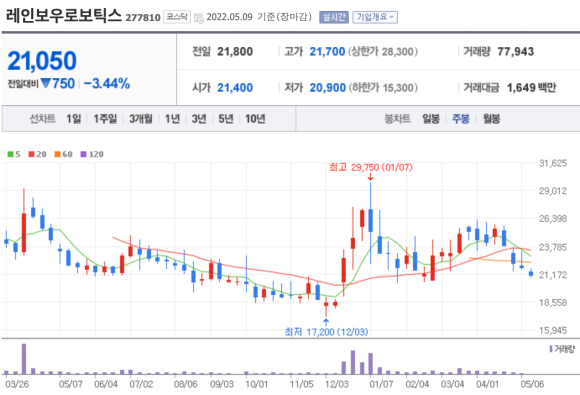This screenshot has height=395, width=580.
Task: Click the 거래량 value 77,943
Action: (x=516, y=51)
